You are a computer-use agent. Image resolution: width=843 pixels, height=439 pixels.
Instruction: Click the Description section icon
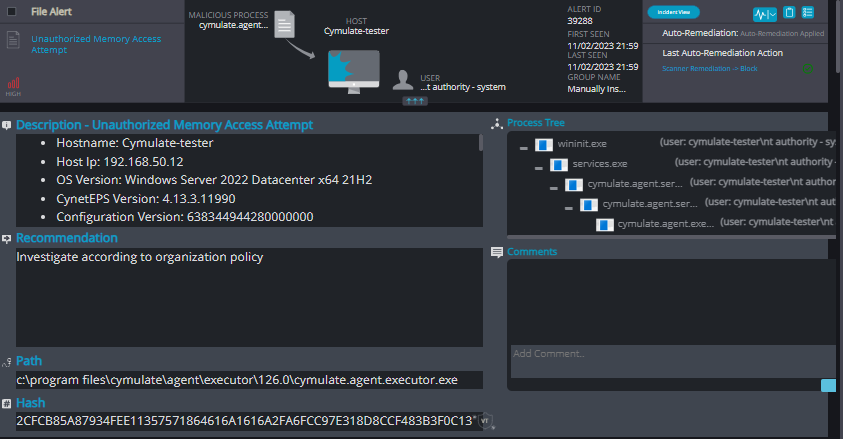tap(6, 125)
